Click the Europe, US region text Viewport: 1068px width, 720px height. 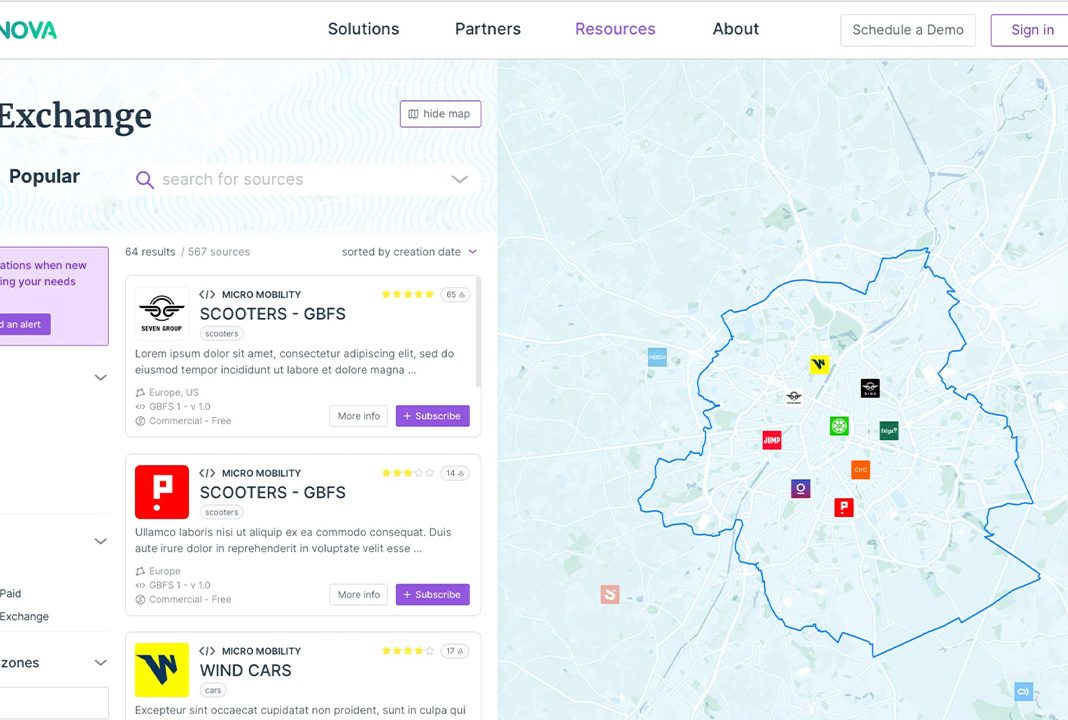(x=174, y=392)
